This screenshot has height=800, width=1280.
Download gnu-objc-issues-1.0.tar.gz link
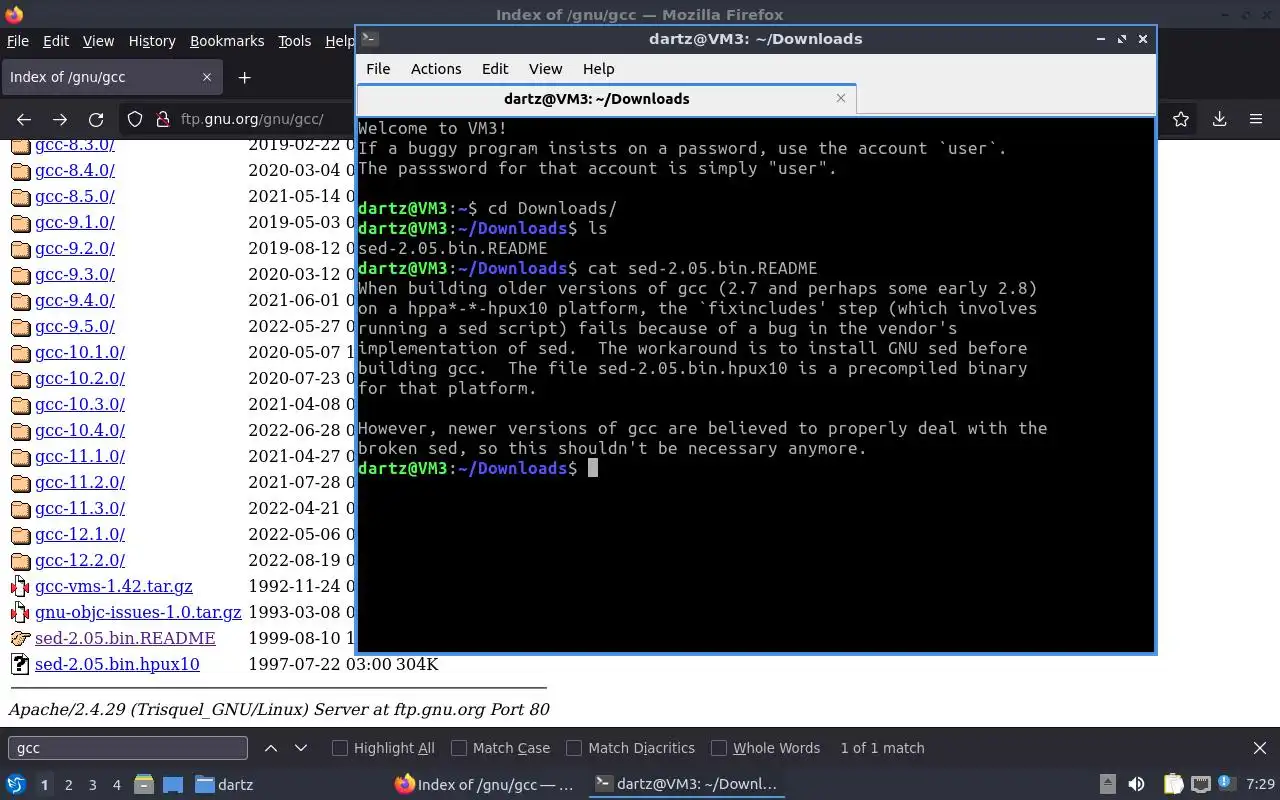(x=138, y=612)
